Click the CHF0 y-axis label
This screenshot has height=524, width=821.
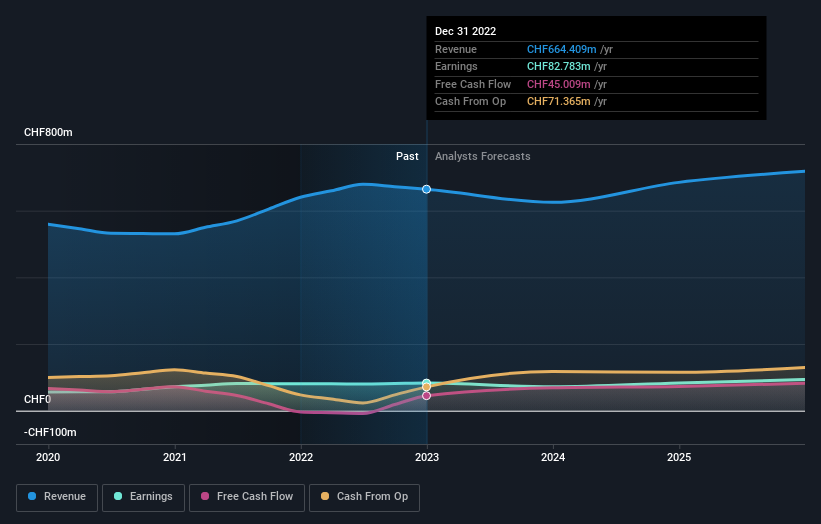coord(37,399)
